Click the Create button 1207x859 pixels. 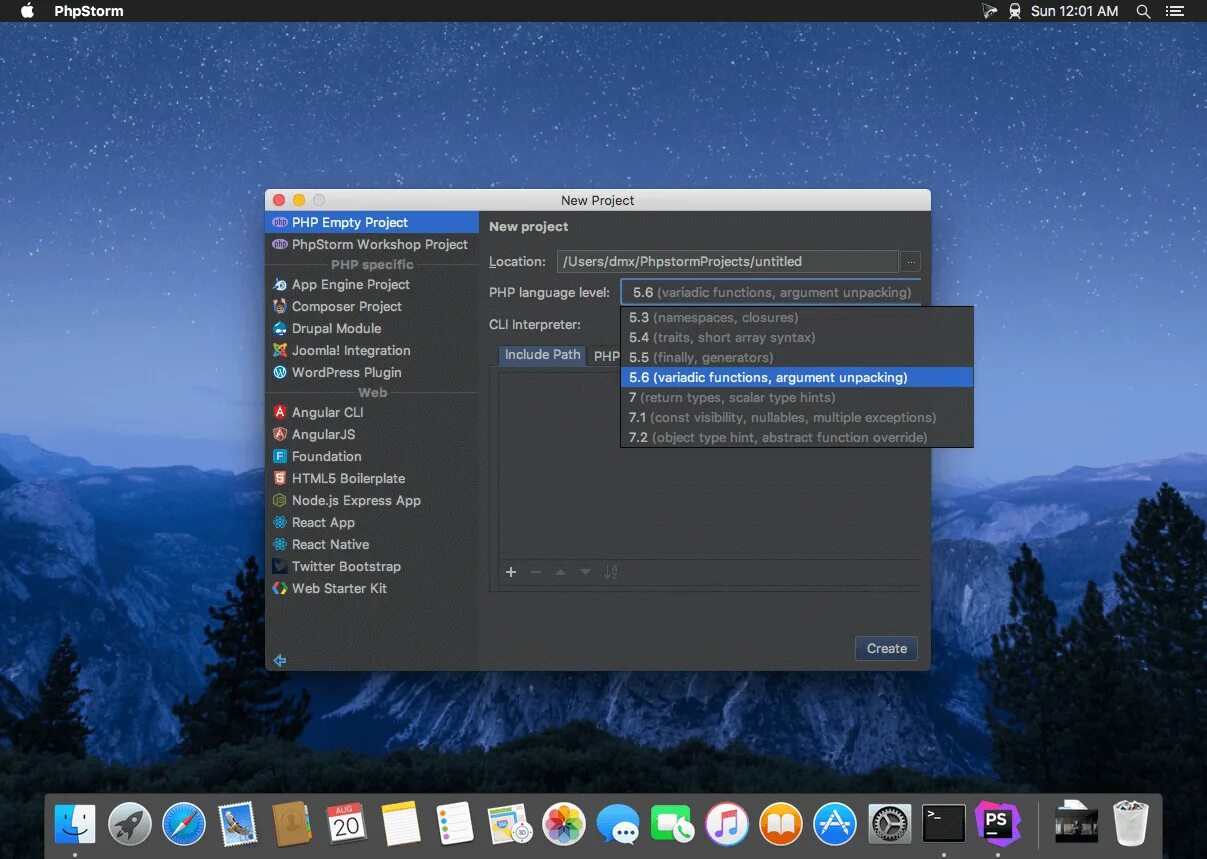coord(886,648)
